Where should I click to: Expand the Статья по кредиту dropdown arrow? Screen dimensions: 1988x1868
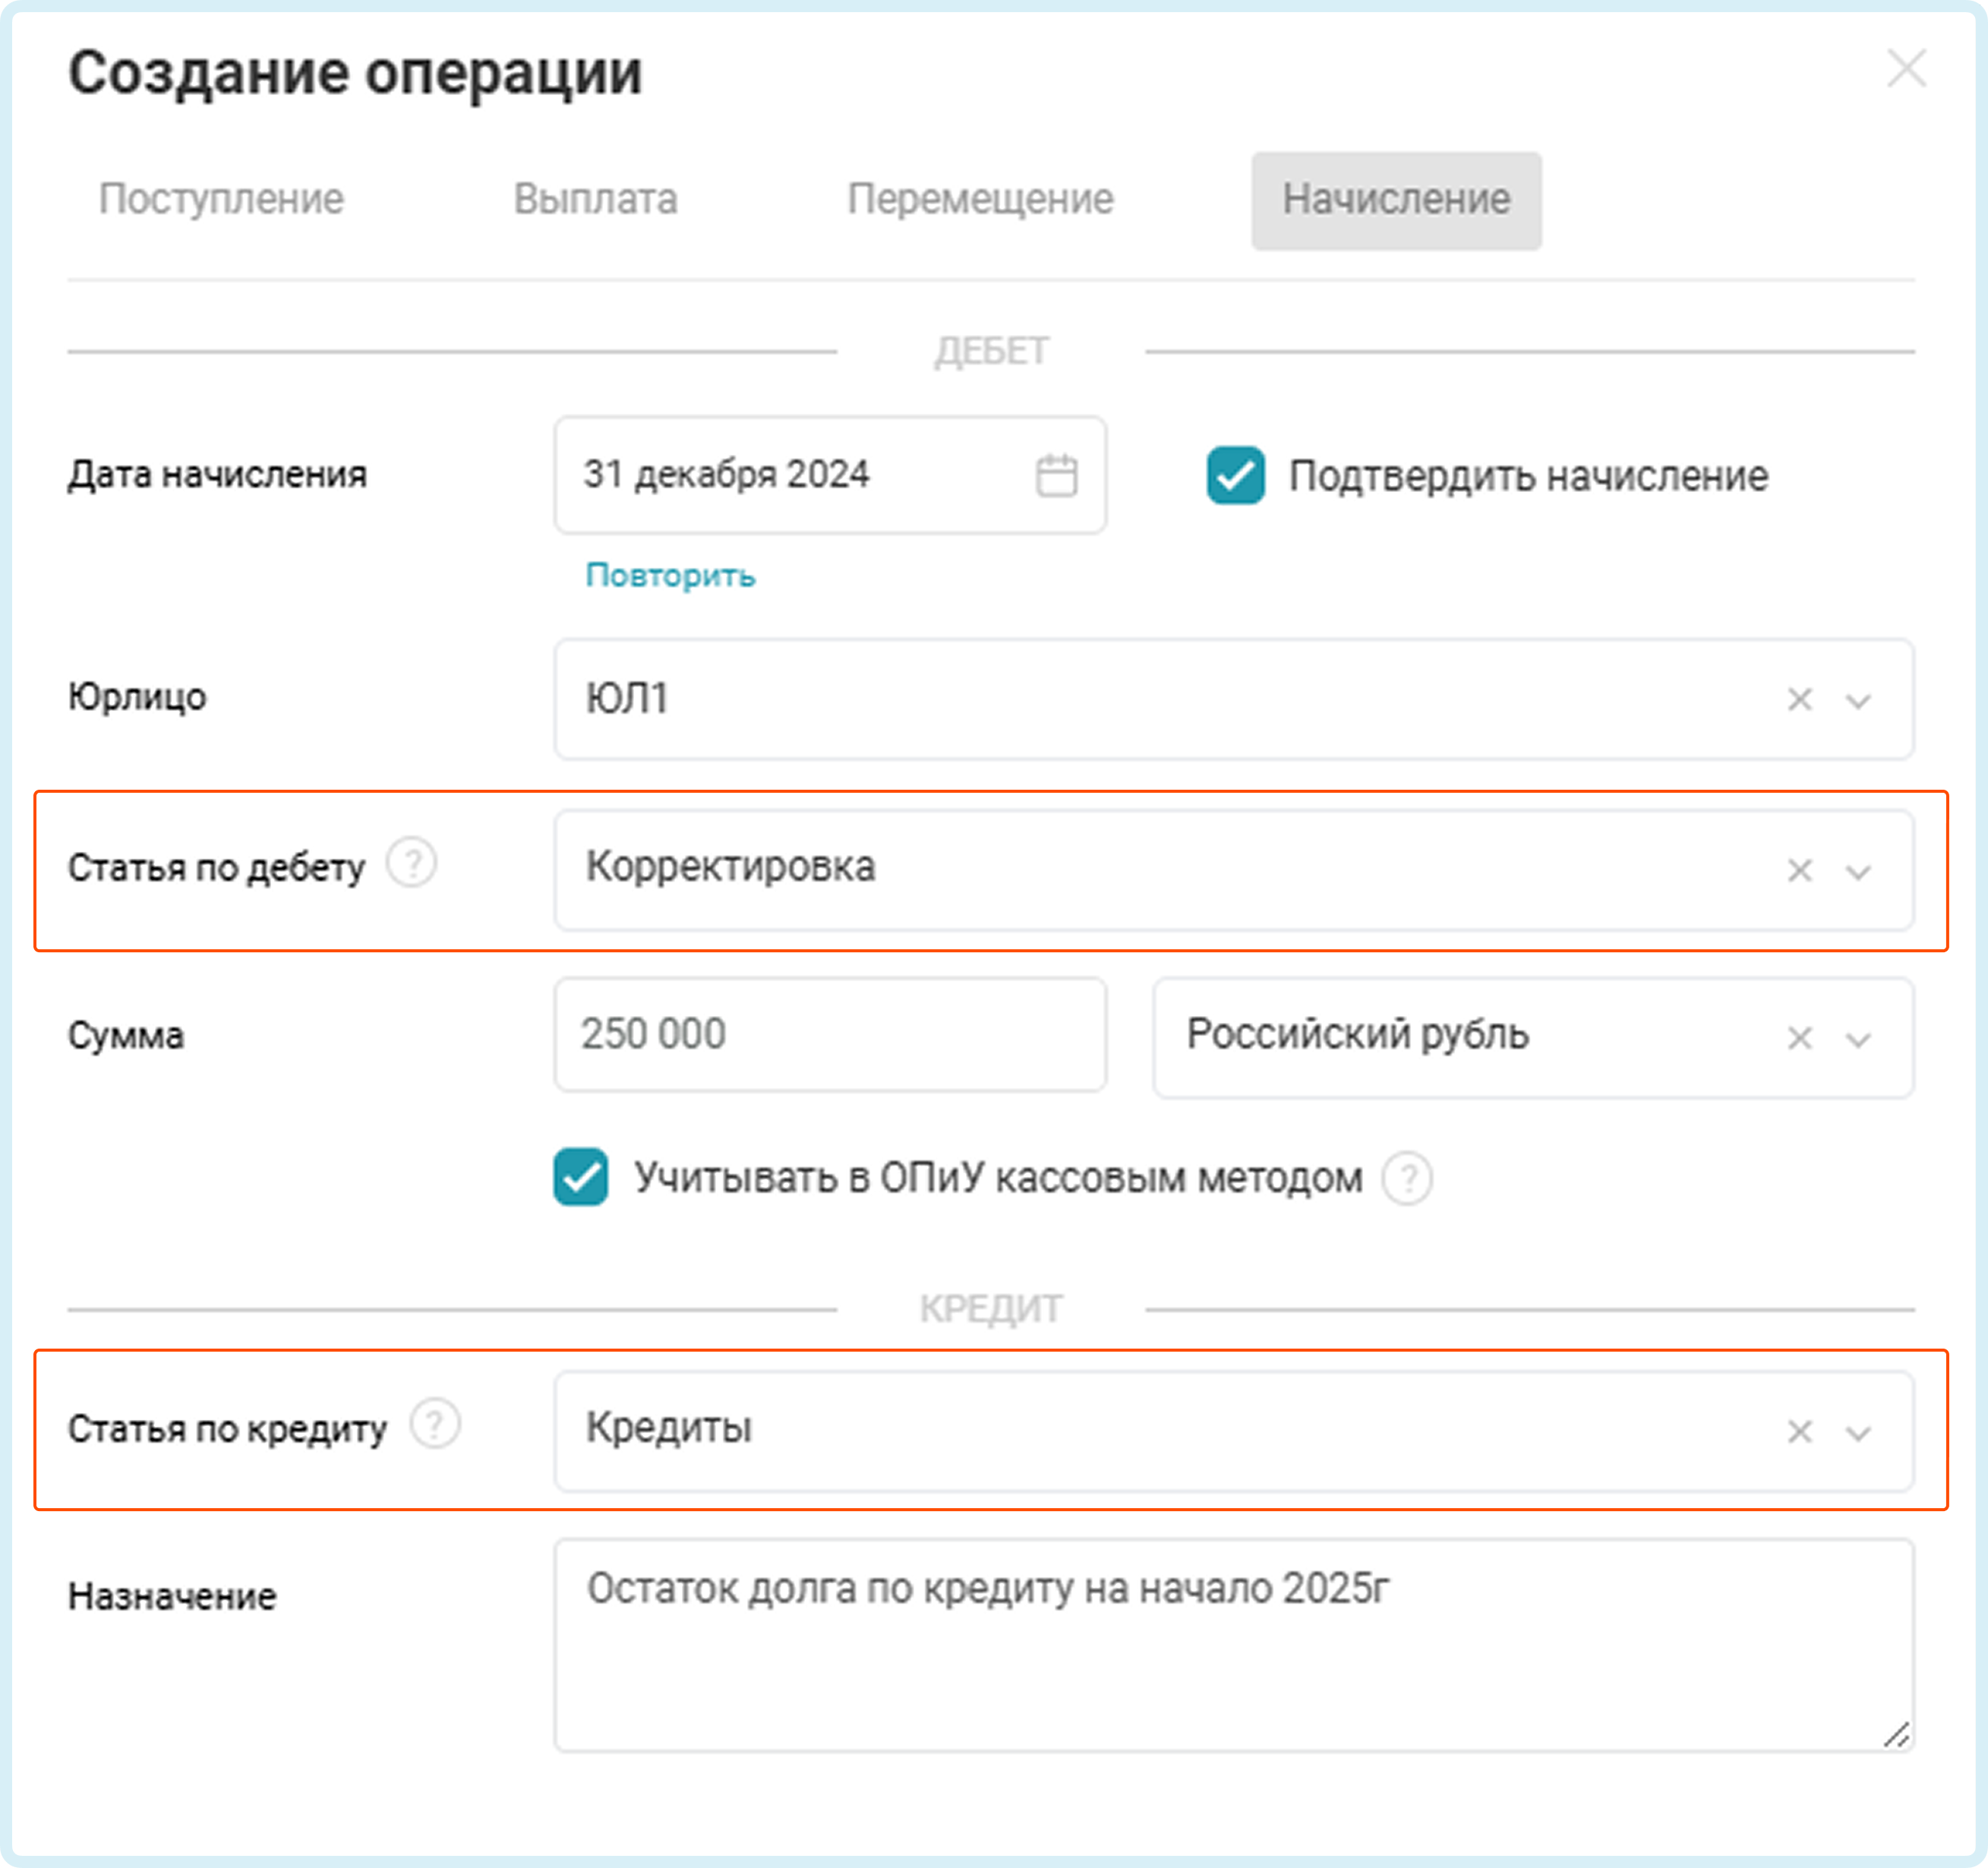tap(1858, 1433)
